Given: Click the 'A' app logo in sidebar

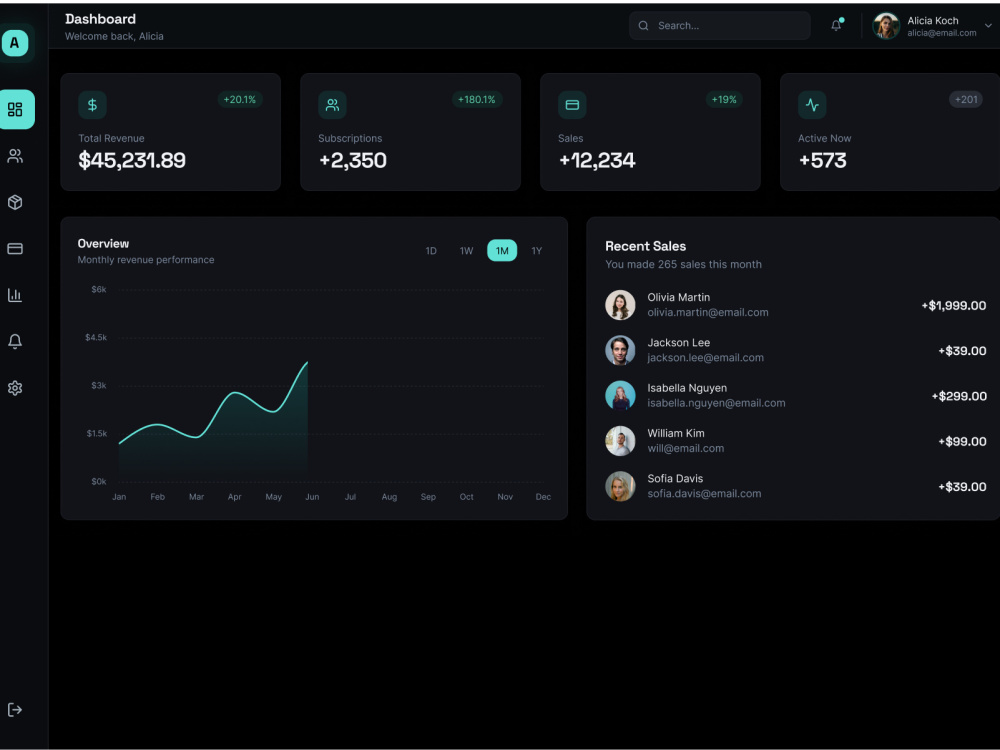Looking at the screenshot, I should [15, 43].
